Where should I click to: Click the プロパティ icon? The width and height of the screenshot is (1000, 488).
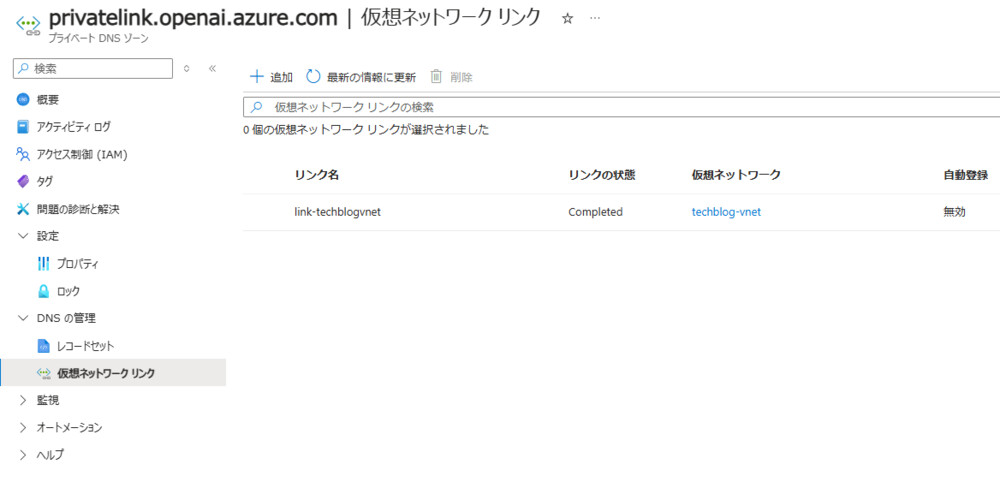click(x=43, y=263)
